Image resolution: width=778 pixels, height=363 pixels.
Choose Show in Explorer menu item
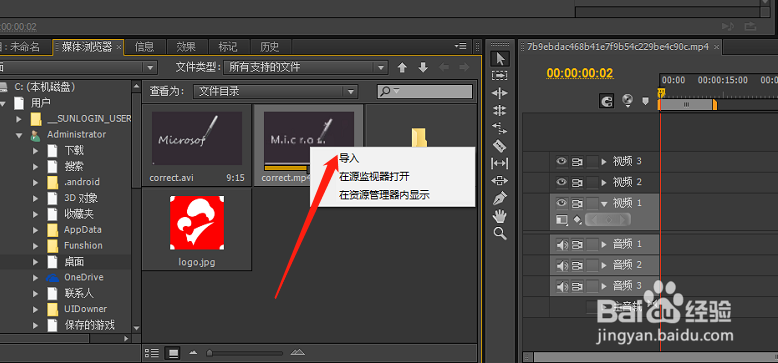point(384,195)
